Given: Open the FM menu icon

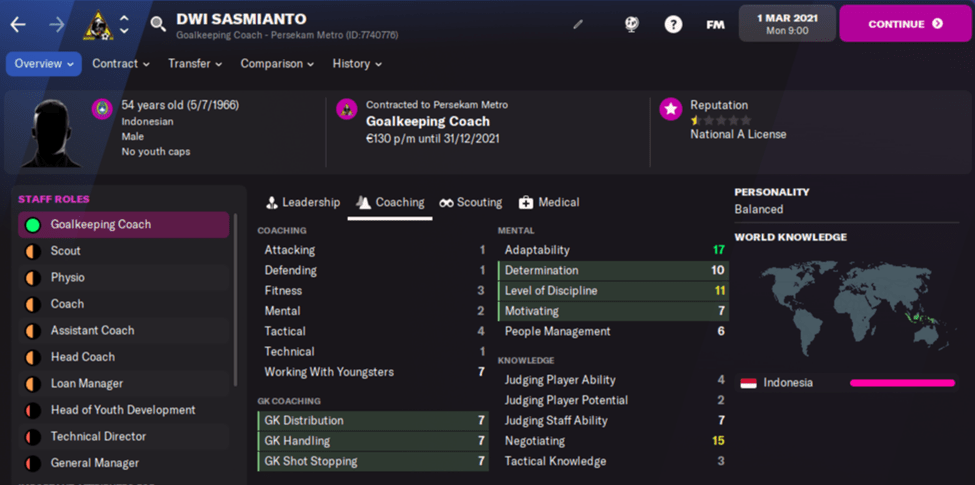Looking at the screenshot, I should tap(715, 24).
